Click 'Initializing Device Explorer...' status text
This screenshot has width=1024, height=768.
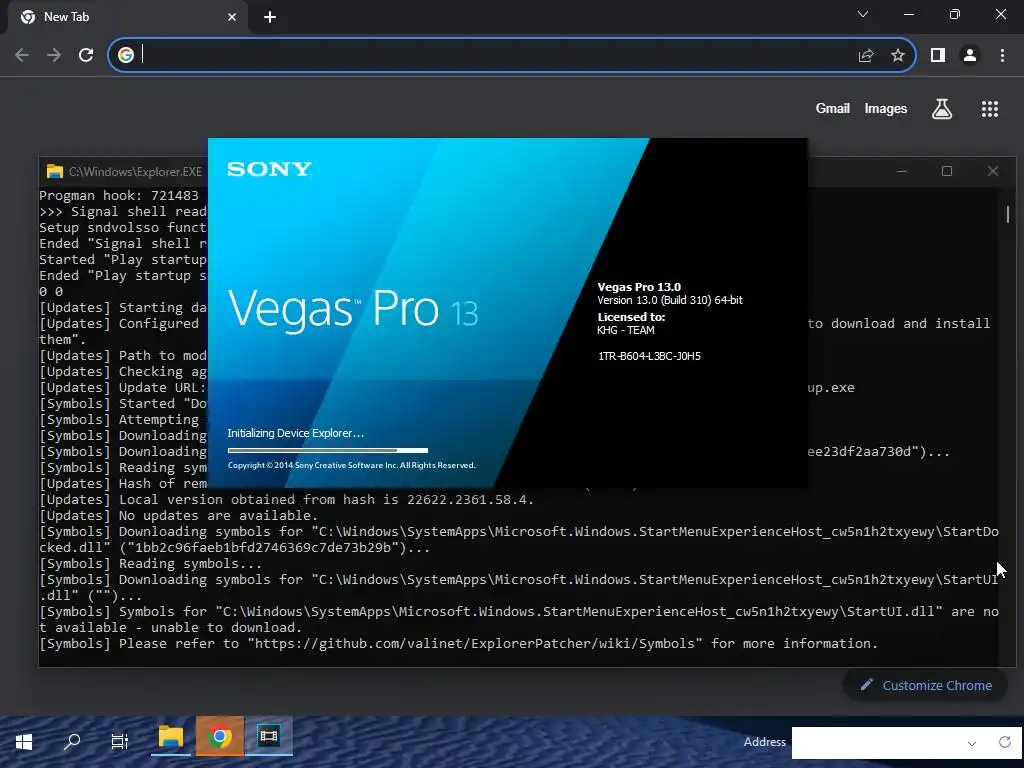point(295,433)
